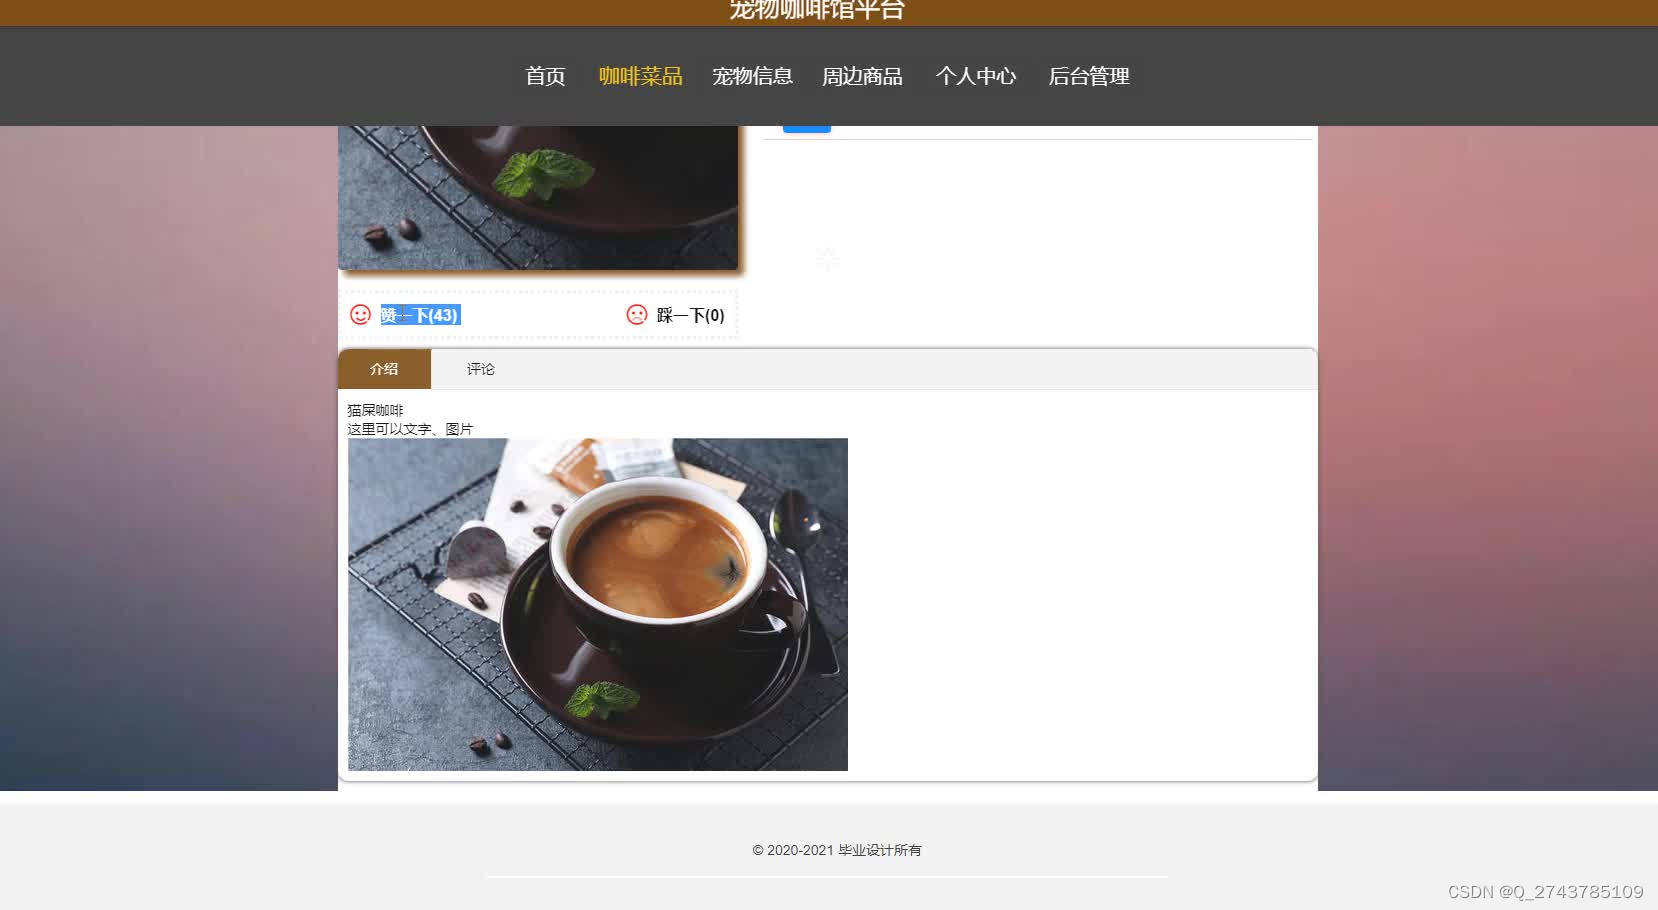
Task: Open the 咖啡菜品 navigation item
Action: (x=640, y=76)
